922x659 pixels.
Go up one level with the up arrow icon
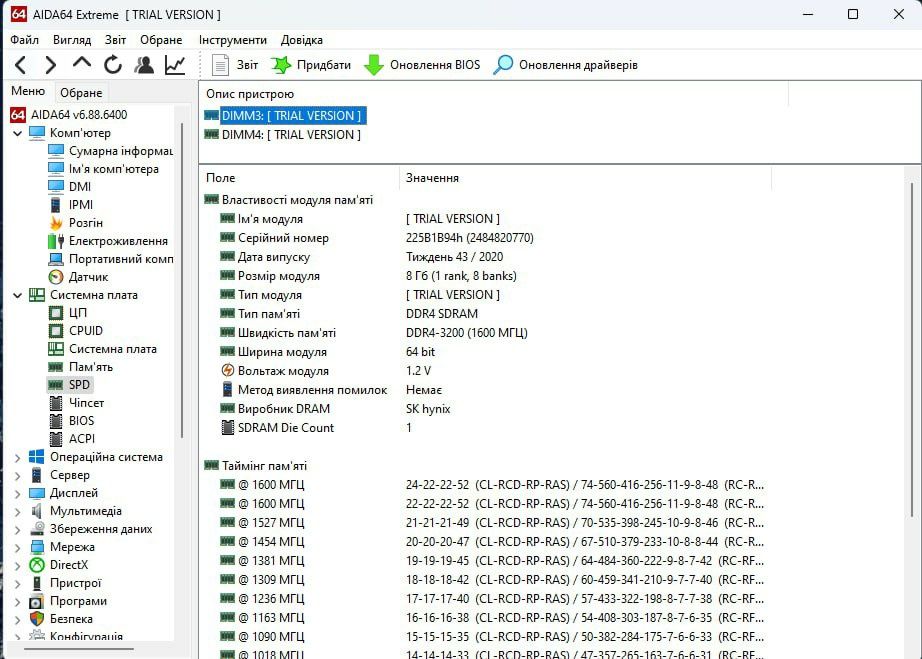(82, 62)
